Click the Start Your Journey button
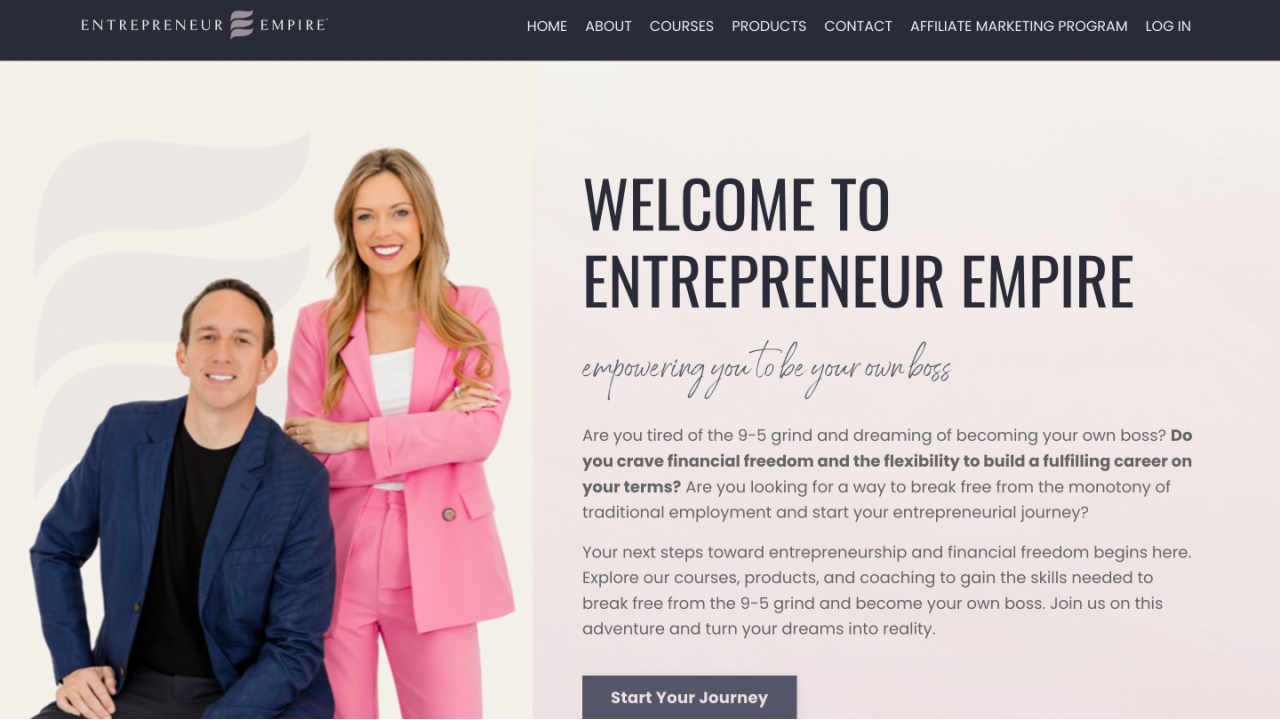The height and width of the screenshot is (720, 1280). (x=689, y=698)
